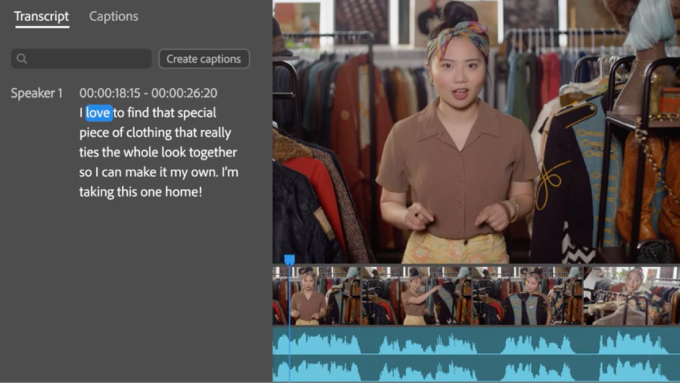Screen dimensions: 680x383
Task: Click the word "own." in transcript
Action: click(204, 172)
